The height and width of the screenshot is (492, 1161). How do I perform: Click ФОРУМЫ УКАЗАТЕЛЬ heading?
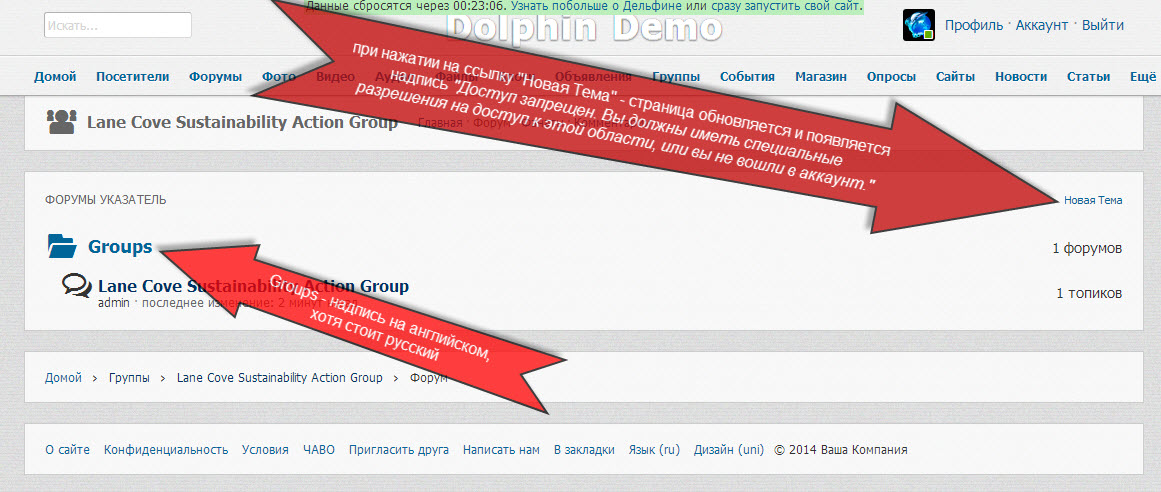106,200
